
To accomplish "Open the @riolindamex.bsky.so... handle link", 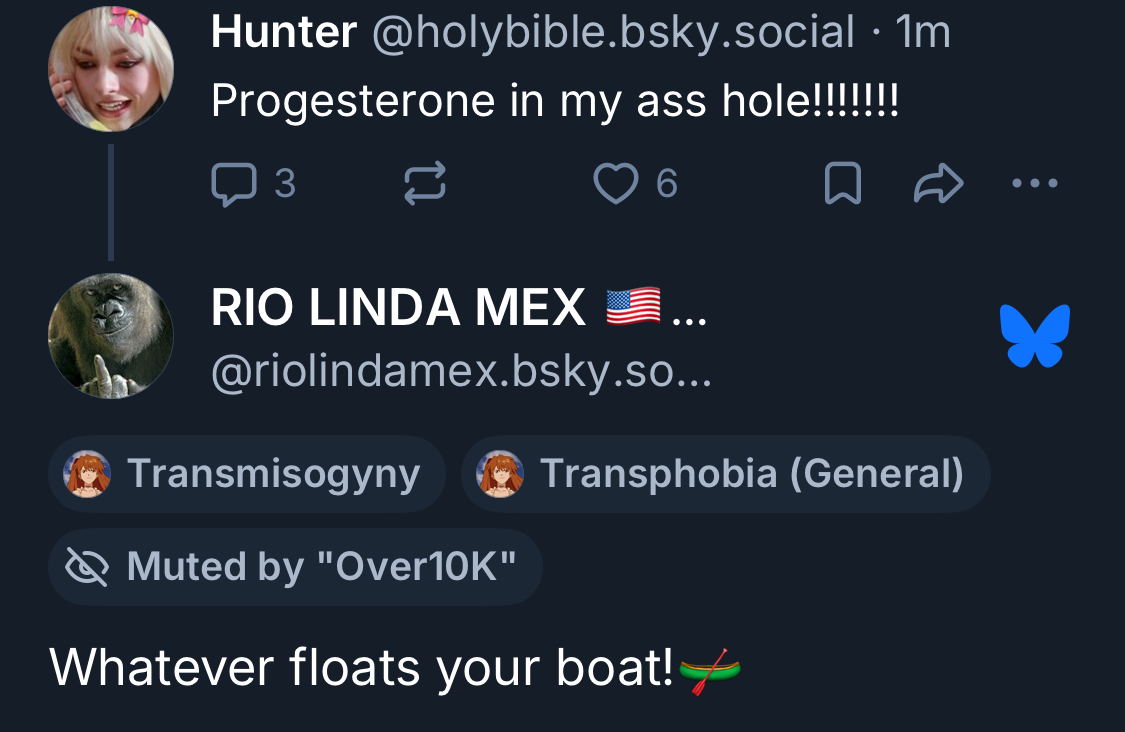I will click(x=461, y=372).
